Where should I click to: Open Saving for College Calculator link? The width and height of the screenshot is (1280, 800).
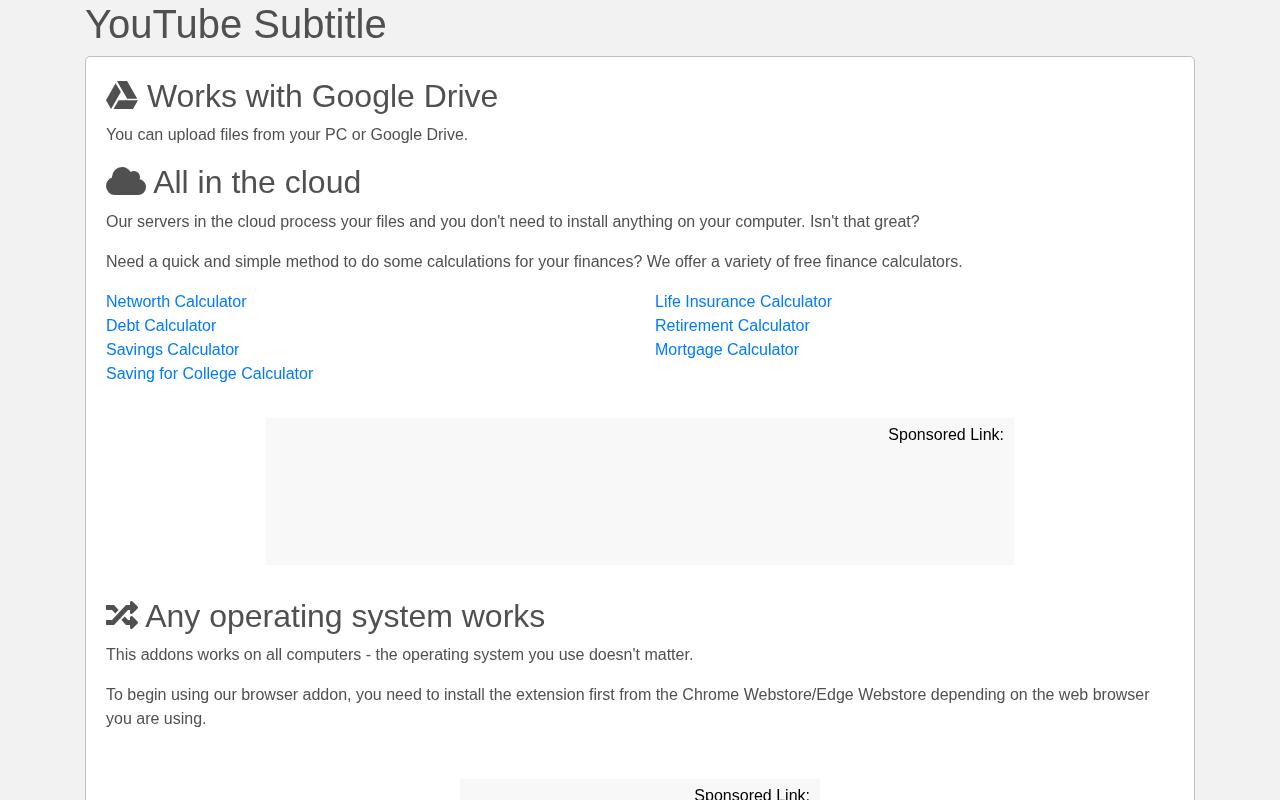pyautogui.click(x=210, y=374)
